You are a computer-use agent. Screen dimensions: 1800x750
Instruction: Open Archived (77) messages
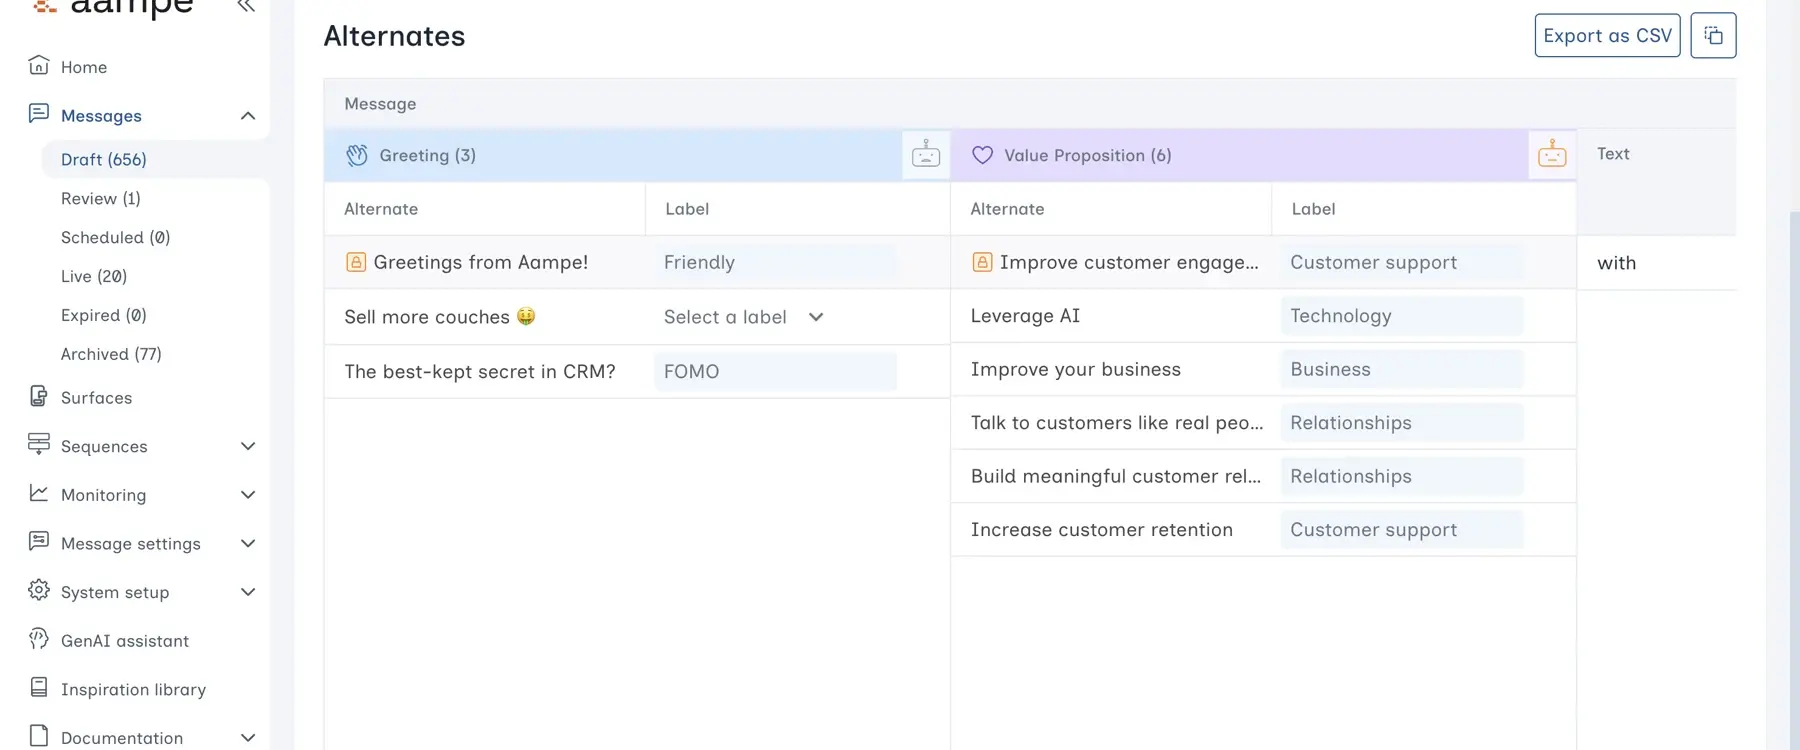point(111,354)
